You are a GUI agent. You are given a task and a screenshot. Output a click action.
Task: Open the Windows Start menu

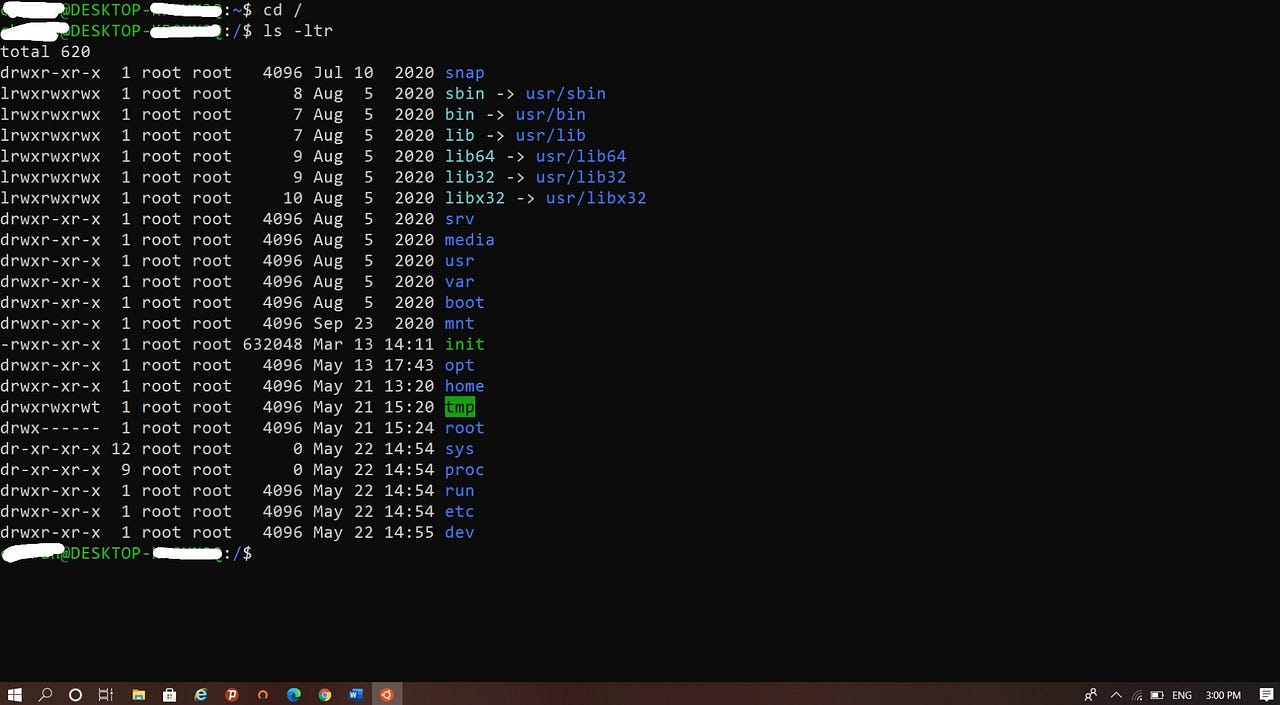click(15, 694)
